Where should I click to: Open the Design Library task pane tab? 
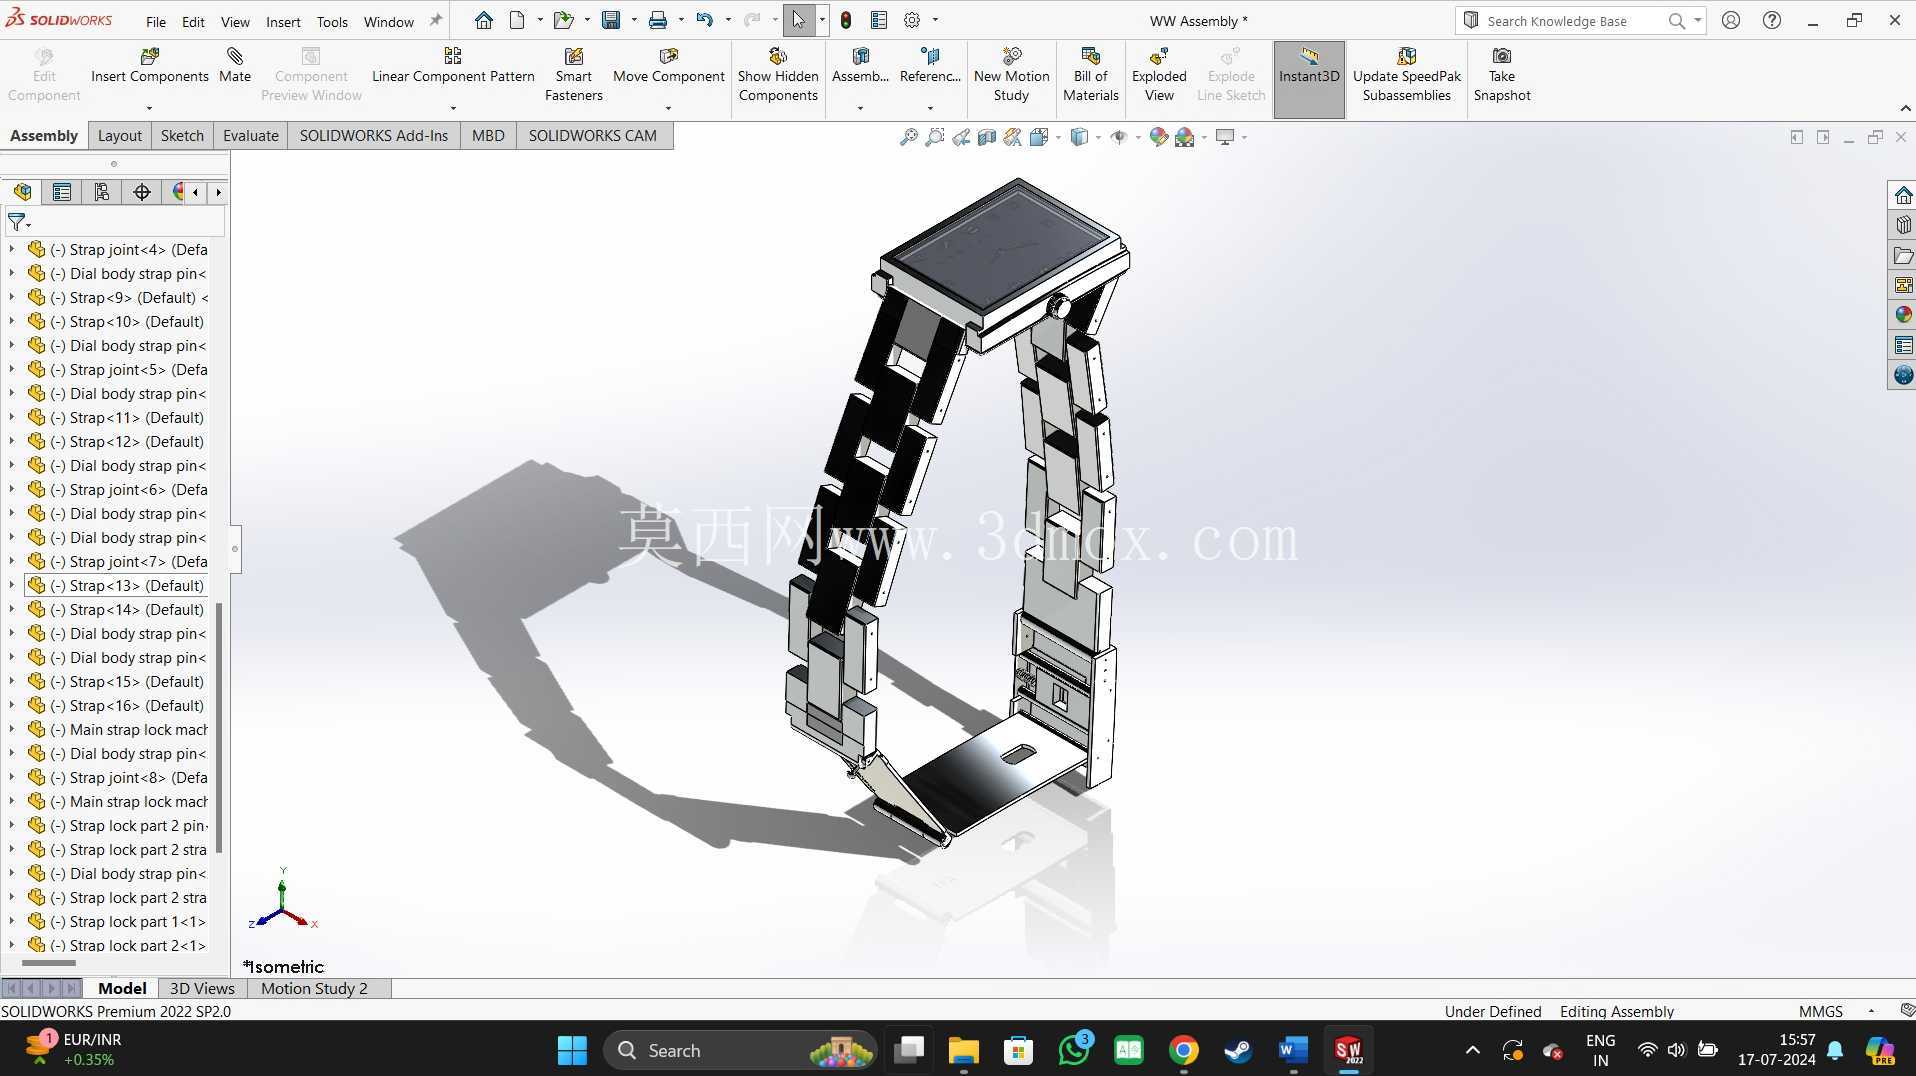point(1903,225)
